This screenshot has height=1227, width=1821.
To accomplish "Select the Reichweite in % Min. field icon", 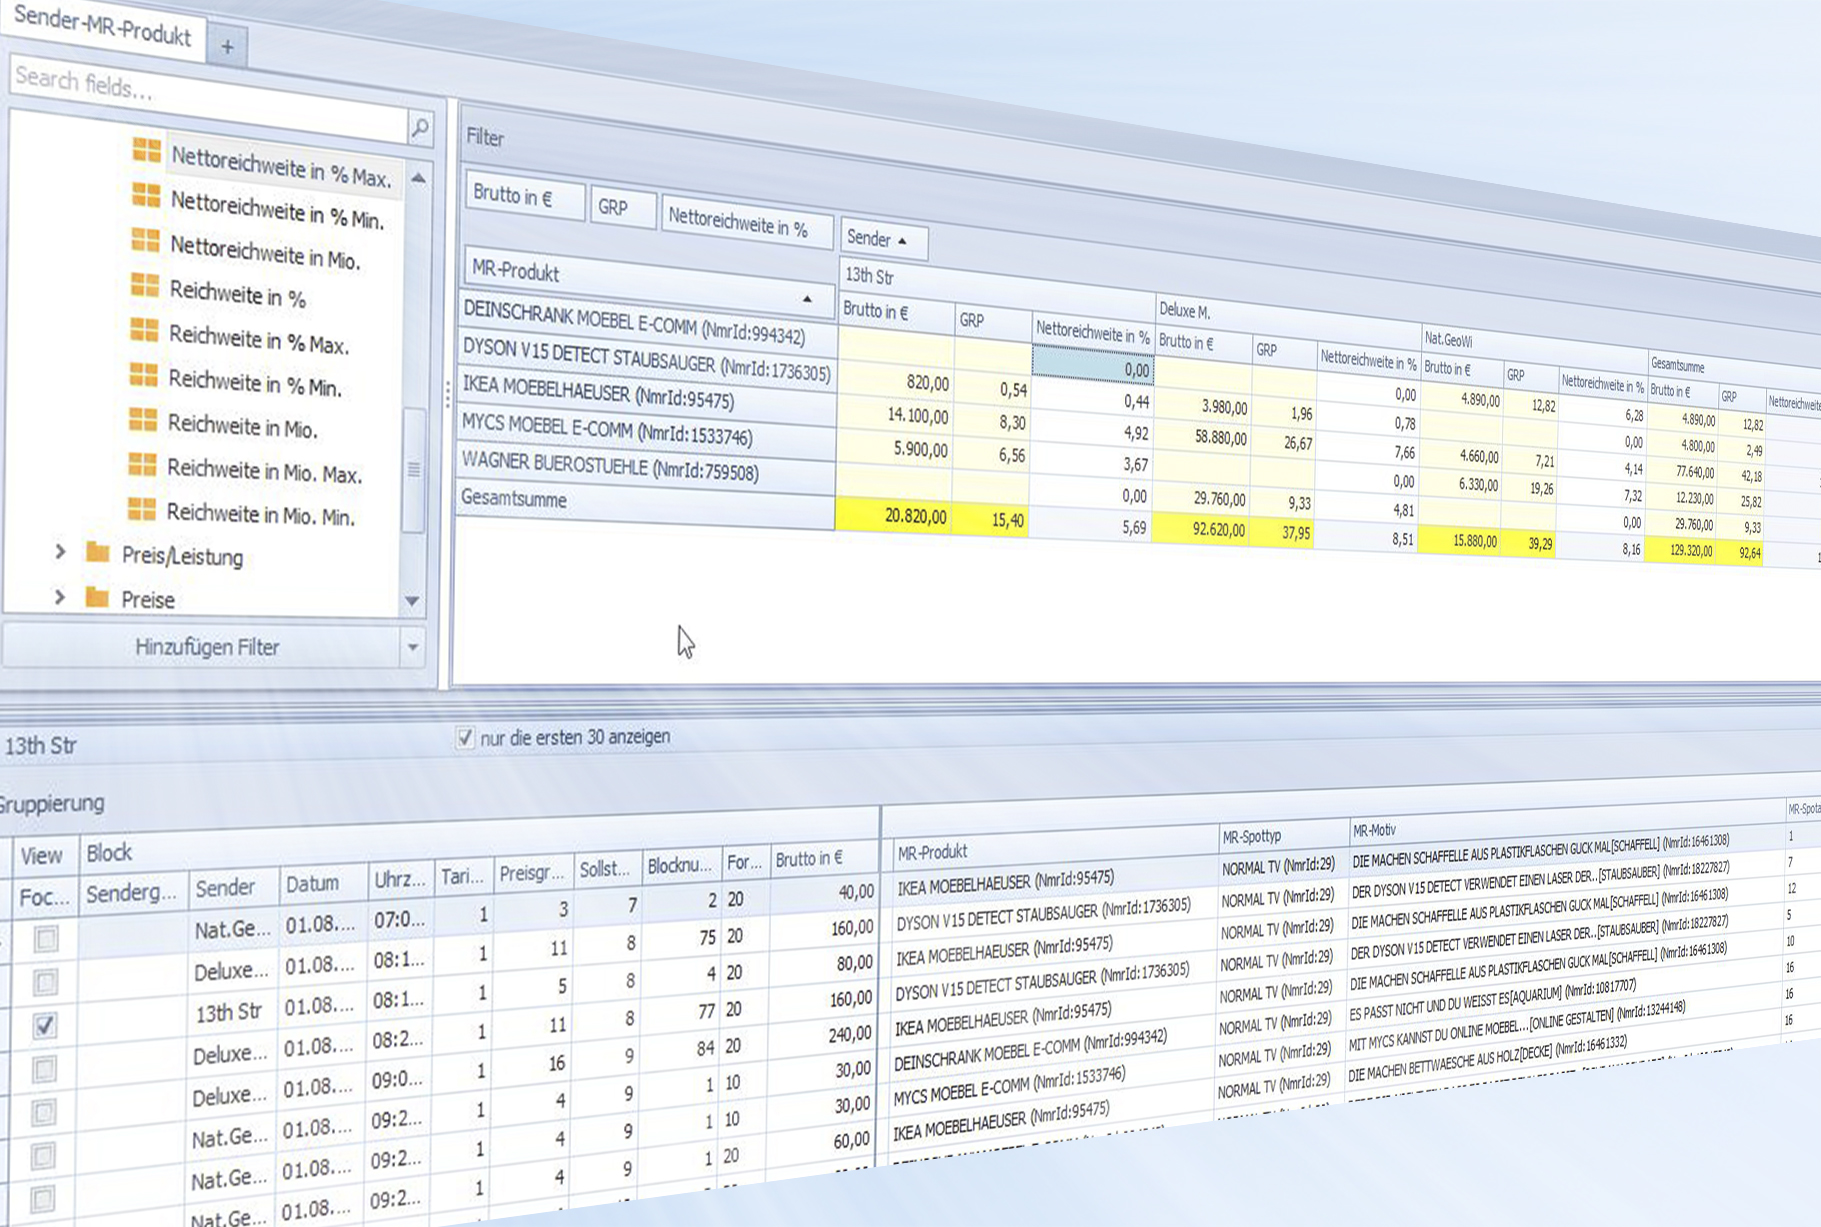I will click(x=144, y=375).
